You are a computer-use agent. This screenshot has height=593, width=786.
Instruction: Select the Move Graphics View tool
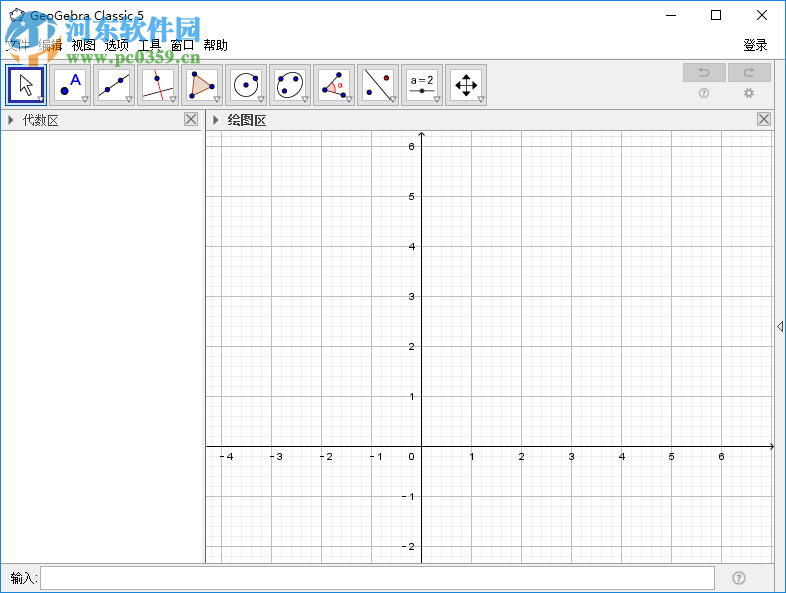click(x=466, y=85)
